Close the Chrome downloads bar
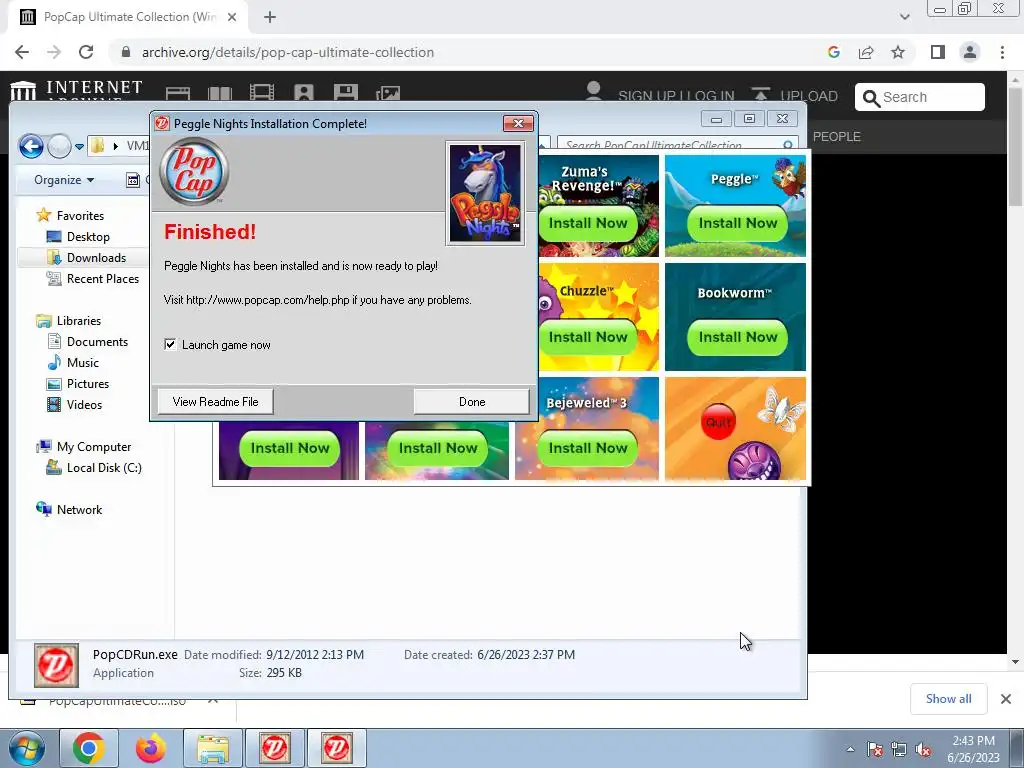This screenshot has height=768, width=1024. pyautogui.click(x=1006, y=699)
